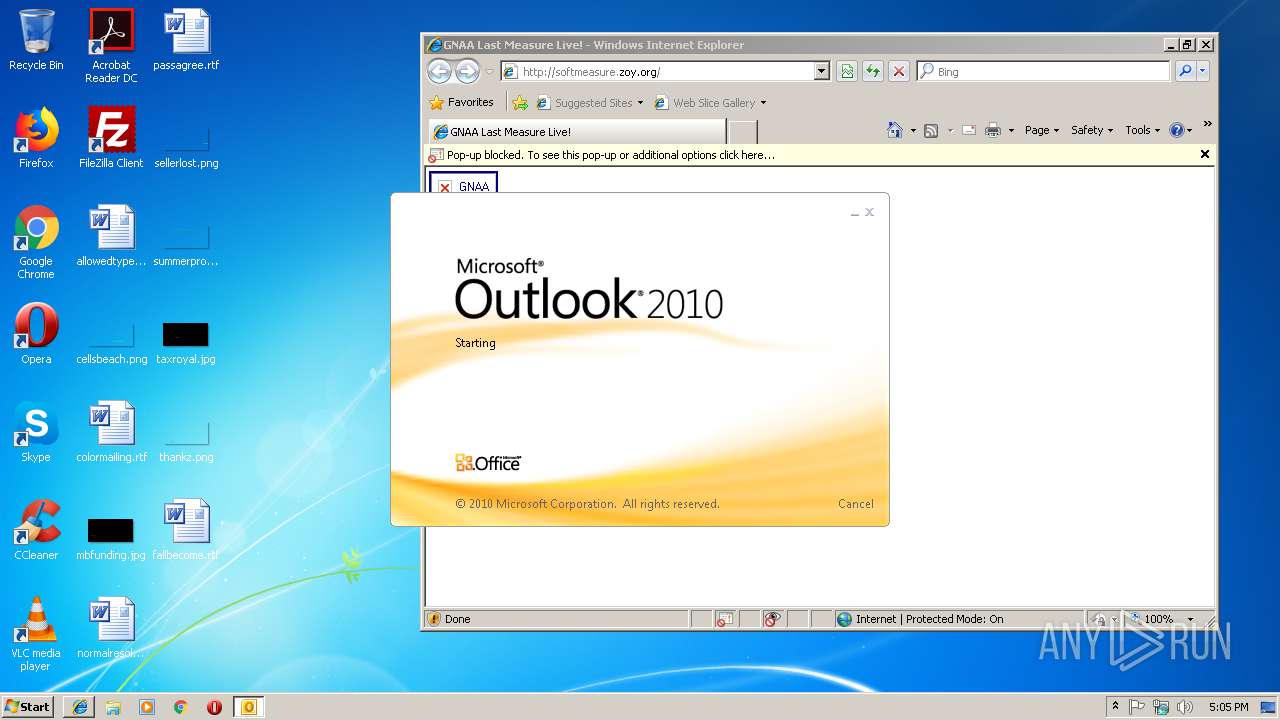Screen dimensions: 1280x720
Task: Click the Home icon in IE command bar
Action: coord(895,130)
